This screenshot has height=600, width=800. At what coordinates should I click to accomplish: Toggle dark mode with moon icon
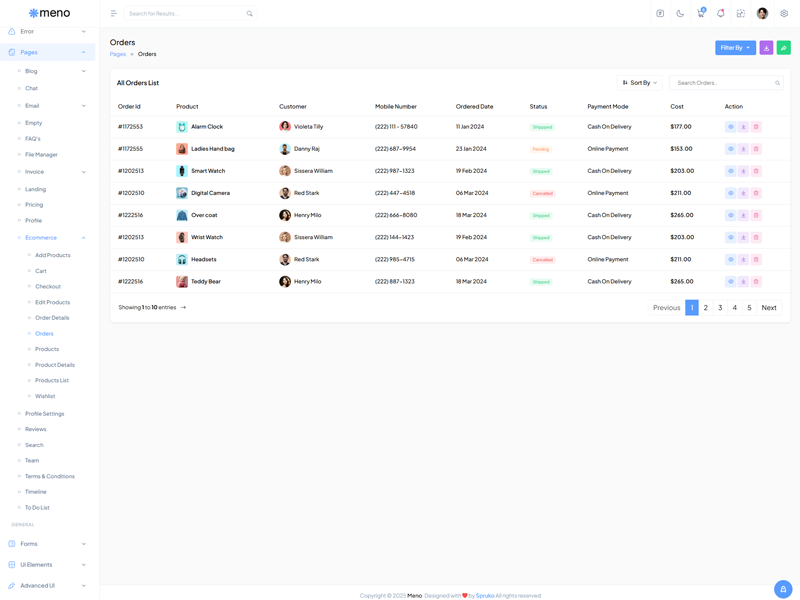[680, 14]
